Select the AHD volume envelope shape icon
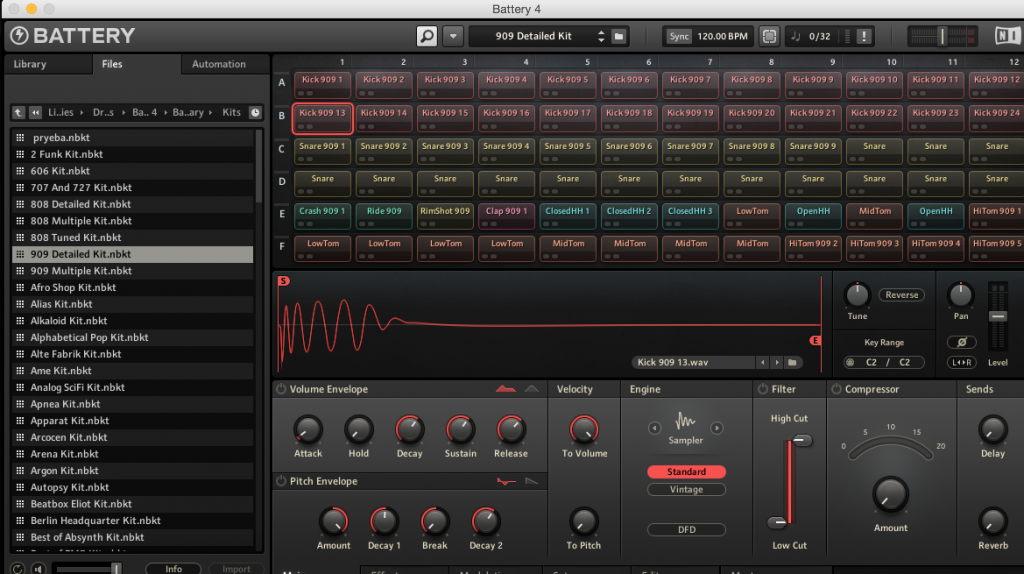 click(x=532, y=389)
